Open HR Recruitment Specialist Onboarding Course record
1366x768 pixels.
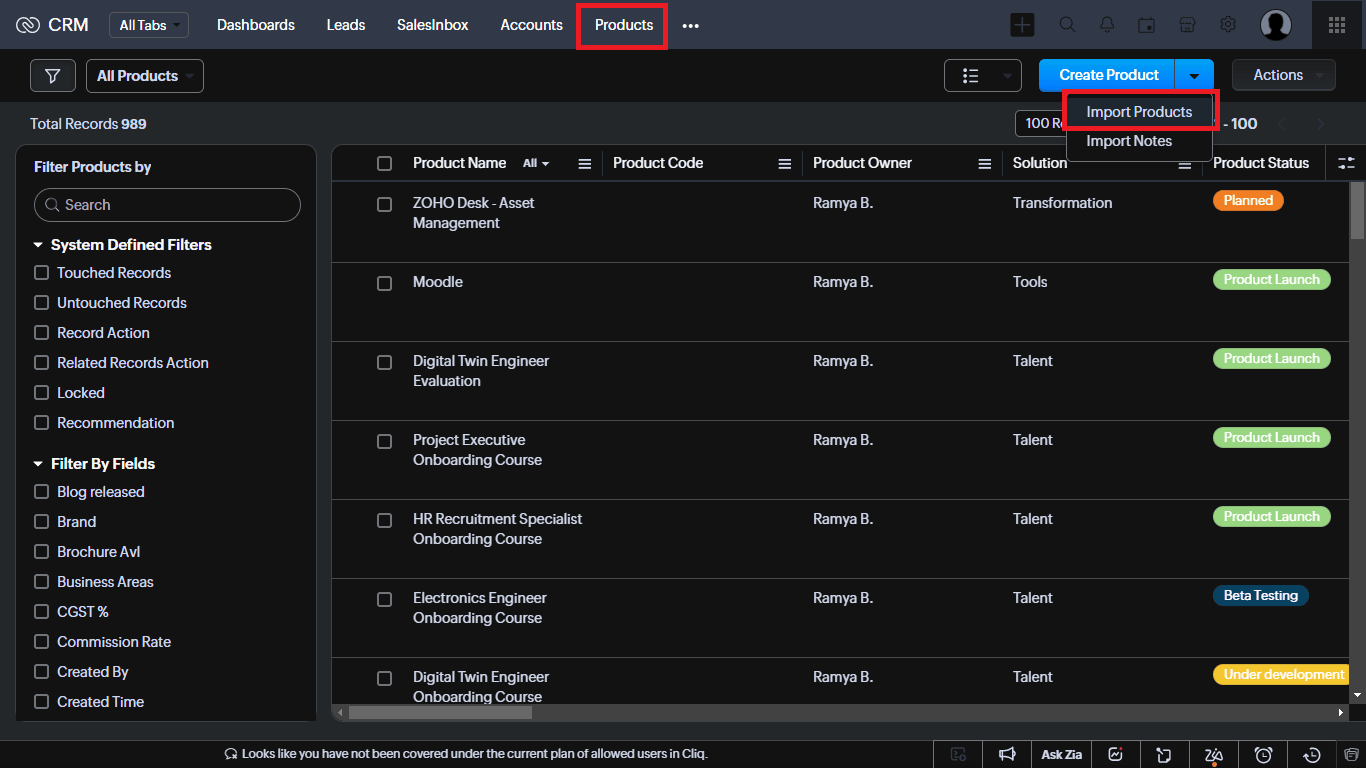pyautogui.click(x=497, y=529)
